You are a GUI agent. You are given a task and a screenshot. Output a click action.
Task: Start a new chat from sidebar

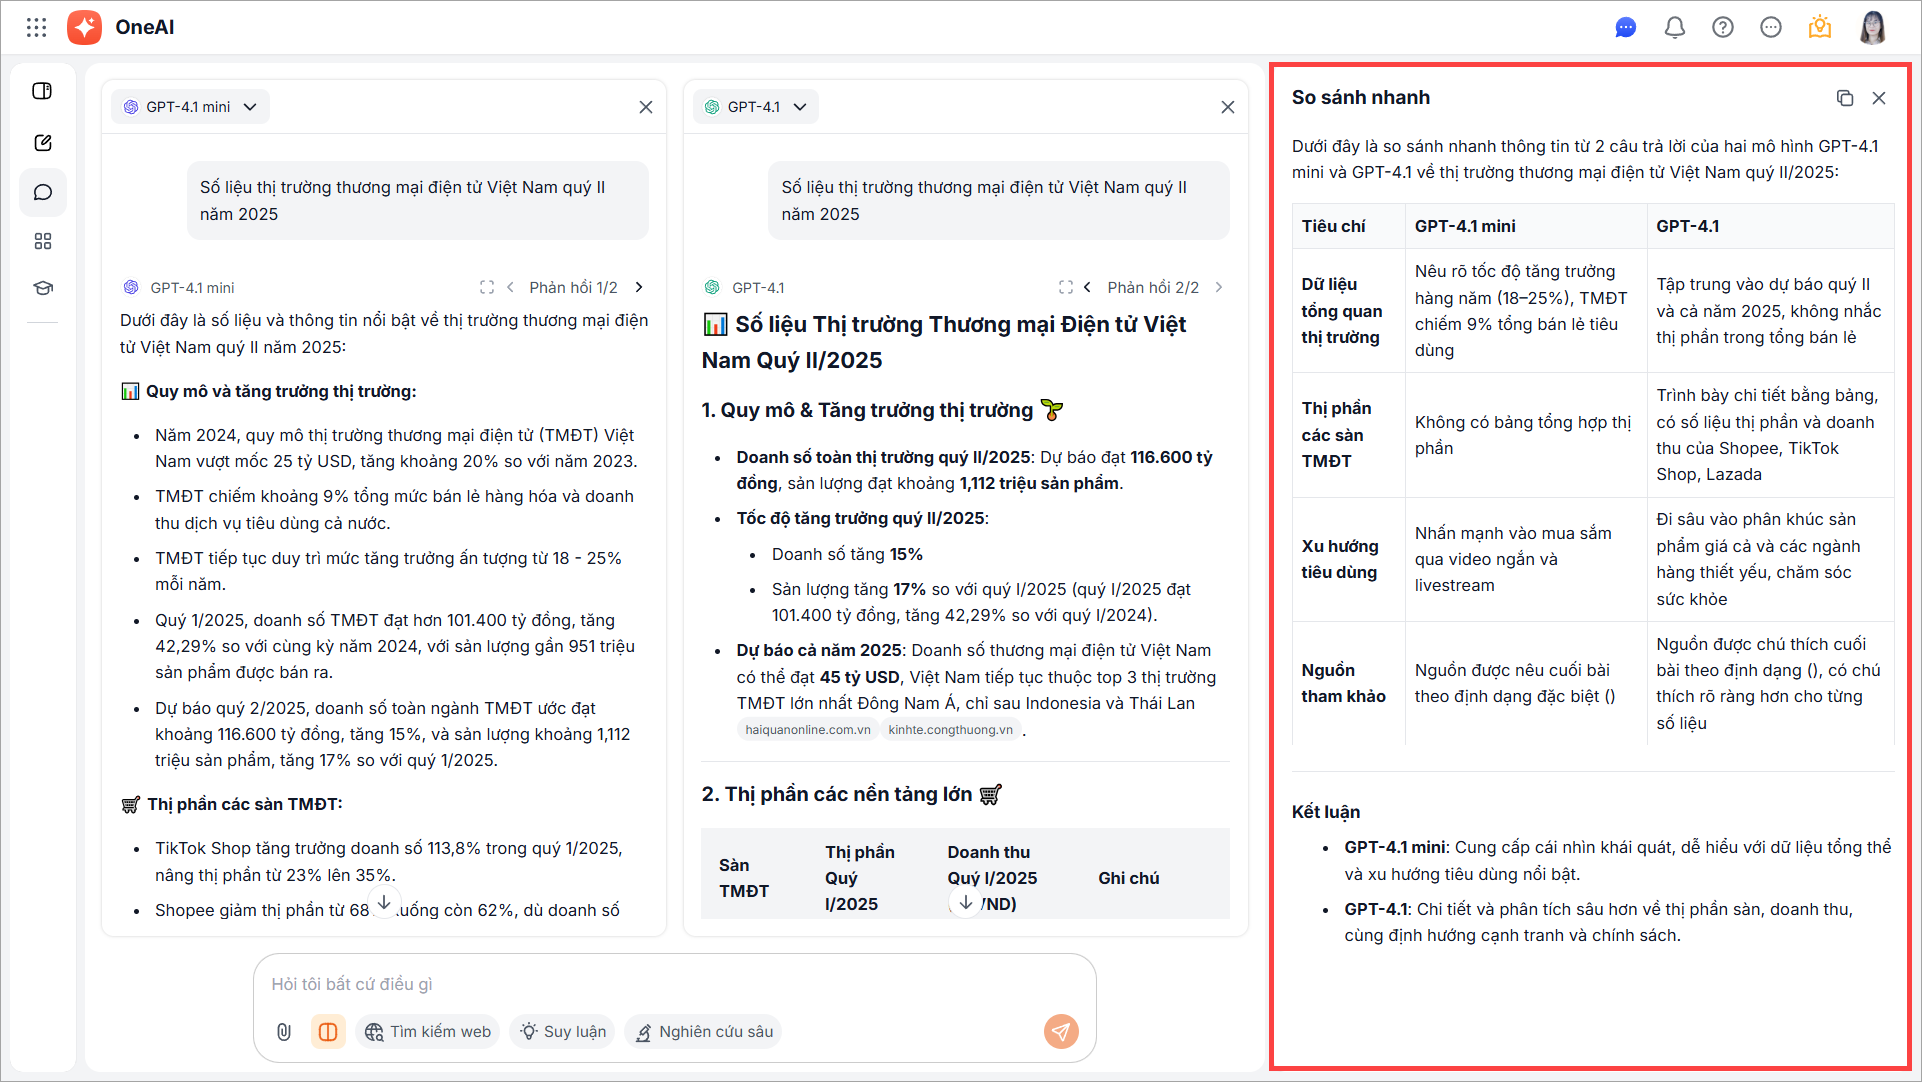[x=43, y=143]
